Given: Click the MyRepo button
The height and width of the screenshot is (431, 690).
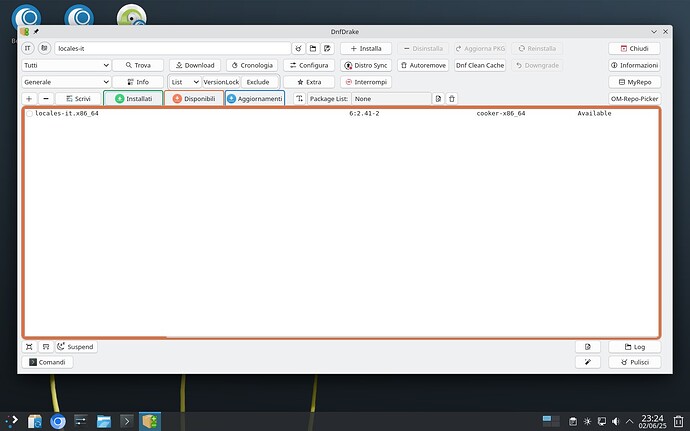Looking at the screenshot, I should [634, 82].
